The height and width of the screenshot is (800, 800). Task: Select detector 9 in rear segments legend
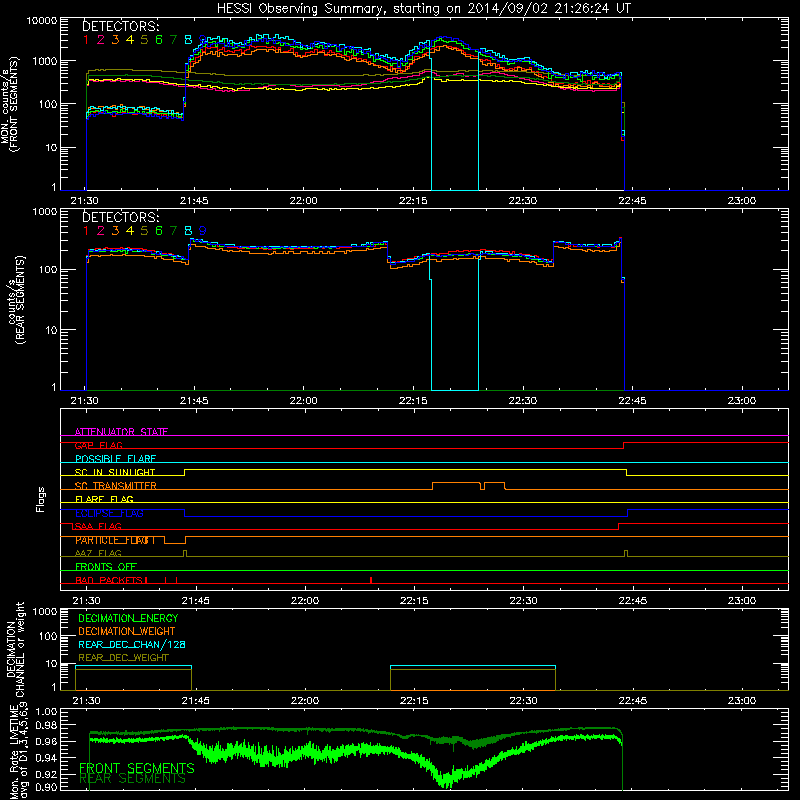click(203, 231)
